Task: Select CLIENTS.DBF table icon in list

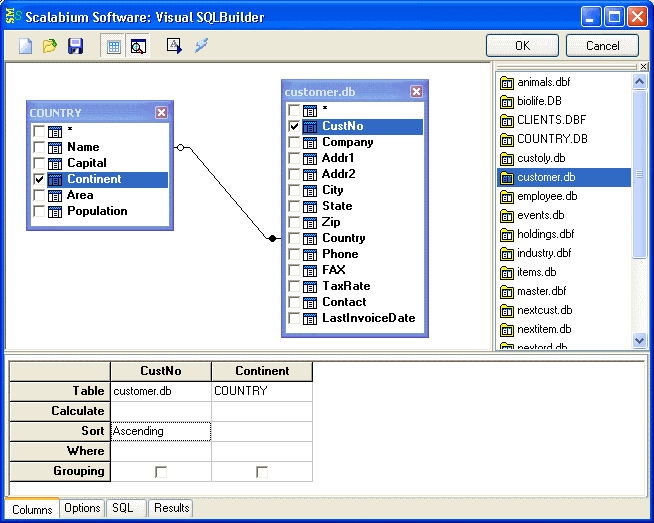Action: (507, 121)
